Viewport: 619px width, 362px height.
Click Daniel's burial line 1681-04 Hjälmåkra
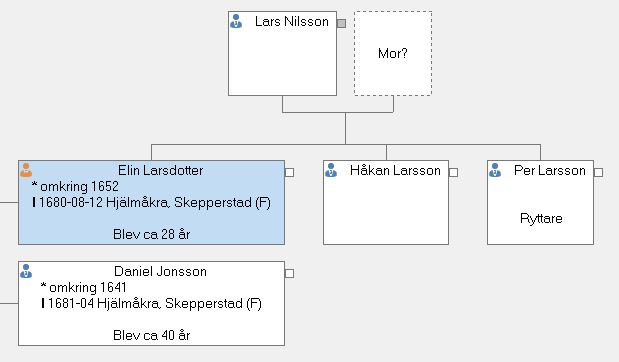pos(151,304)
